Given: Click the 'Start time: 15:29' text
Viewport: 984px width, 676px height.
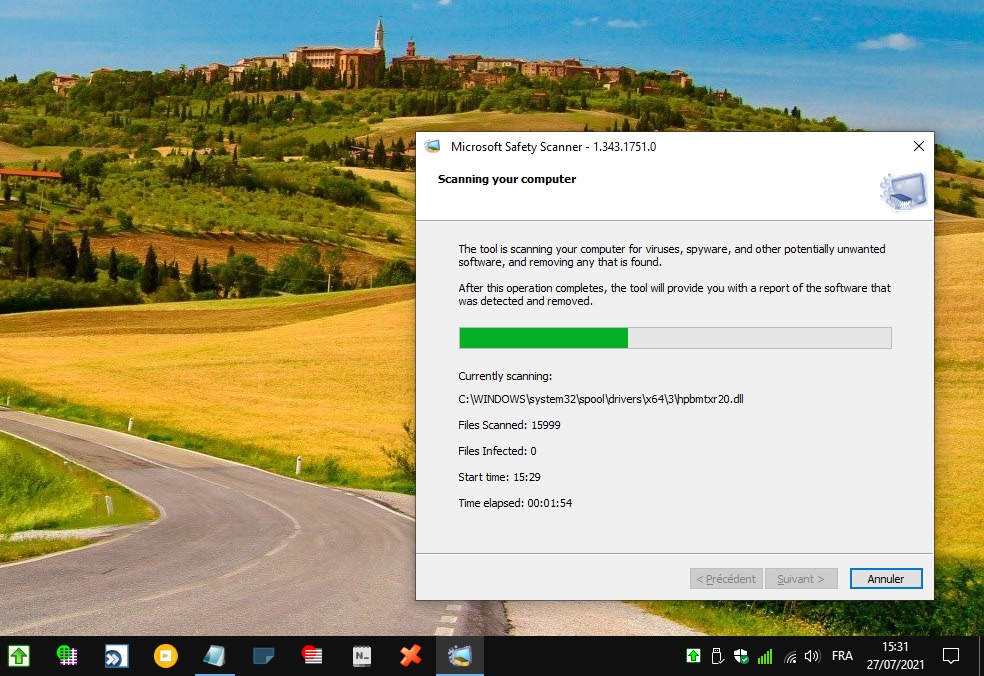Looking at the screenshot, I should (x=499, y=477).
